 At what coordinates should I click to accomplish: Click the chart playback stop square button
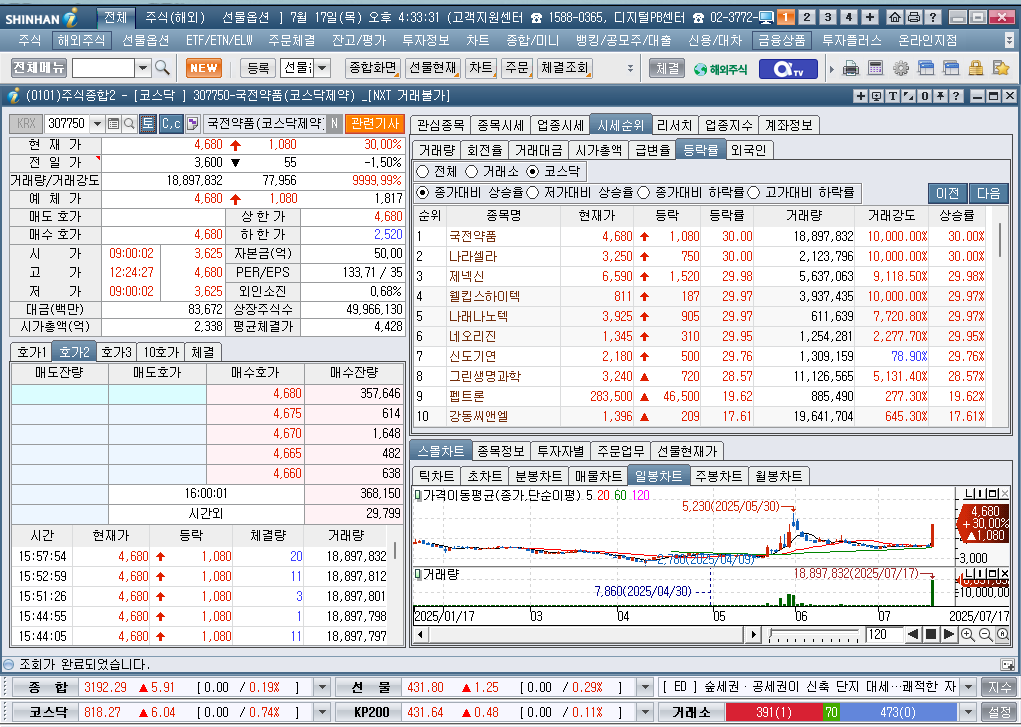click(x=931, y=634)
